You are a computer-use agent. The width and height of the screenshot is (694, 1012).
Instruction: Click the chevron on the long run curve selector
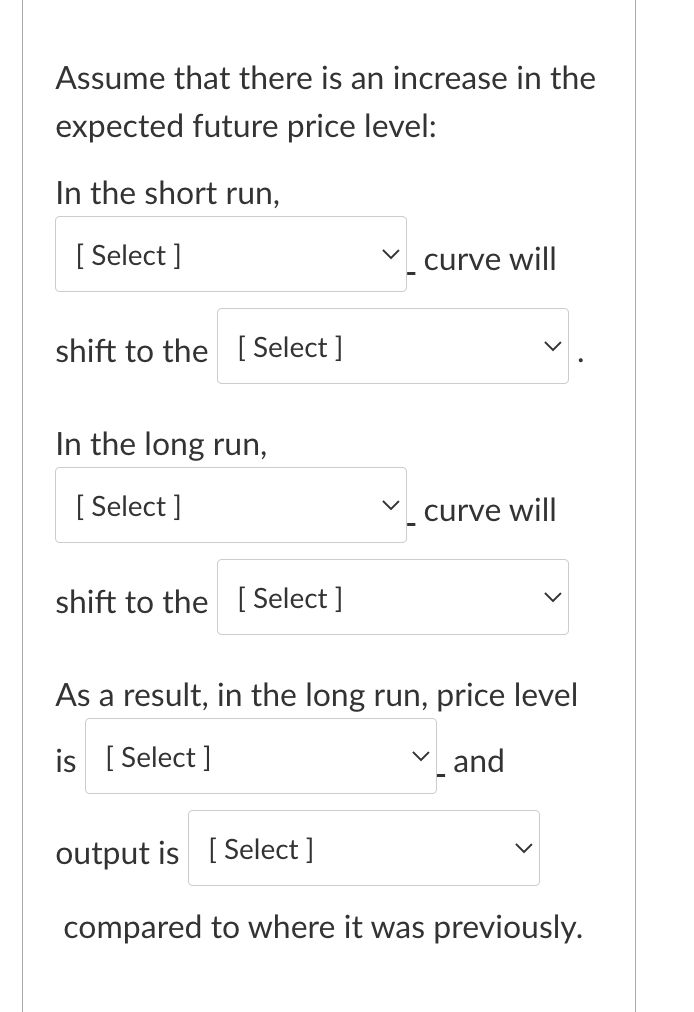pyautogui.click(x=390, y=505)
